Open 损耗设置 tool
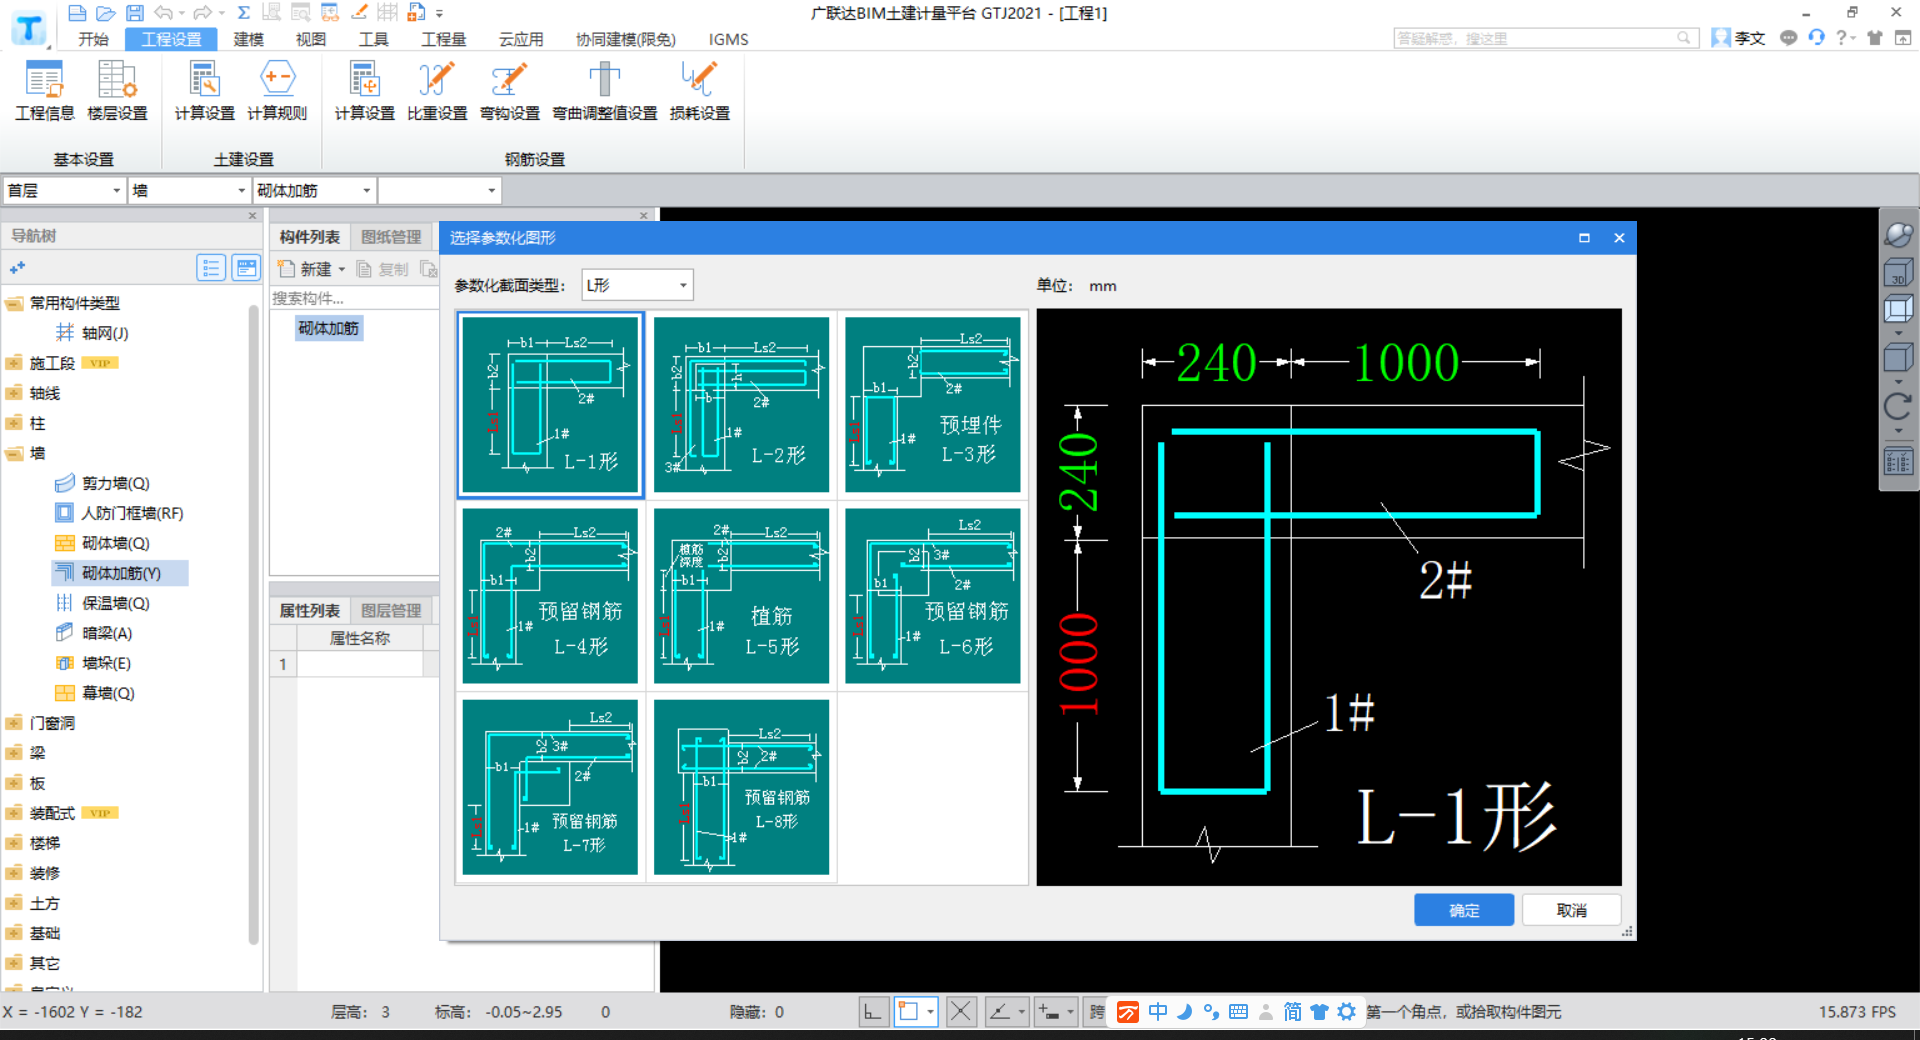The width and height of the screenshot is (1920, 1040). tap(699, 92)
